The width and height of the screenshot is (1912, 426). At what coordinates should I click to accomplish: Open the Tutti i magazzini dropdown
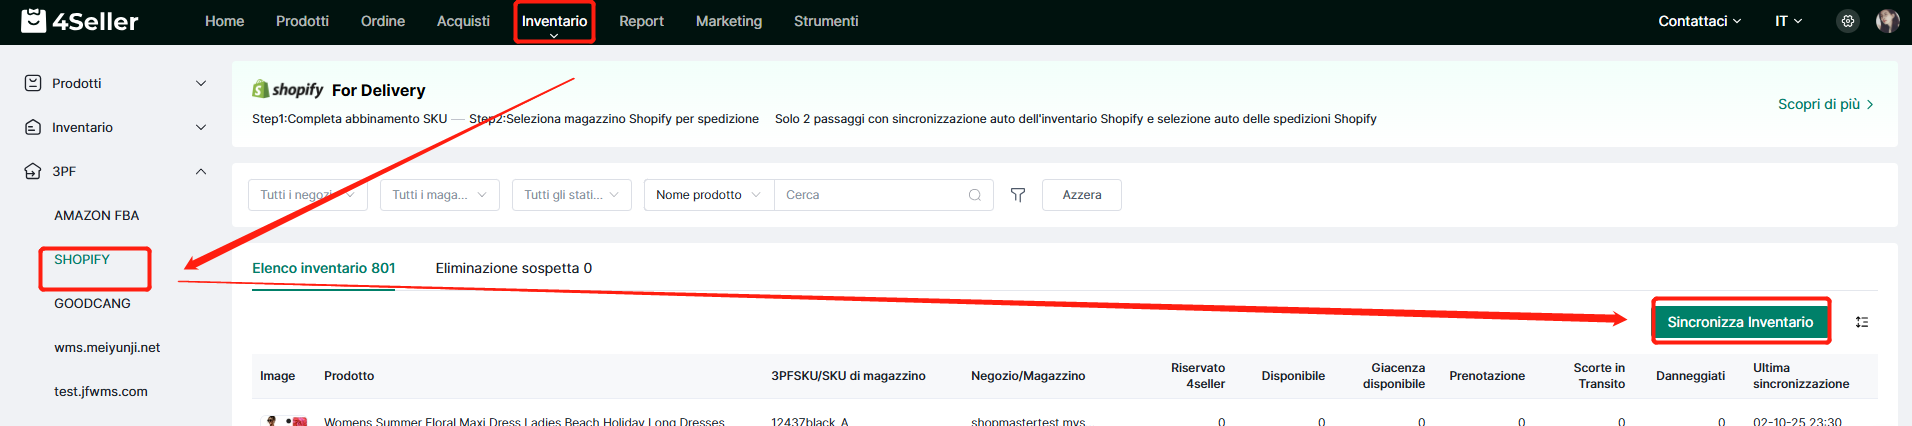pyautogui.click(x=440, y=195)
